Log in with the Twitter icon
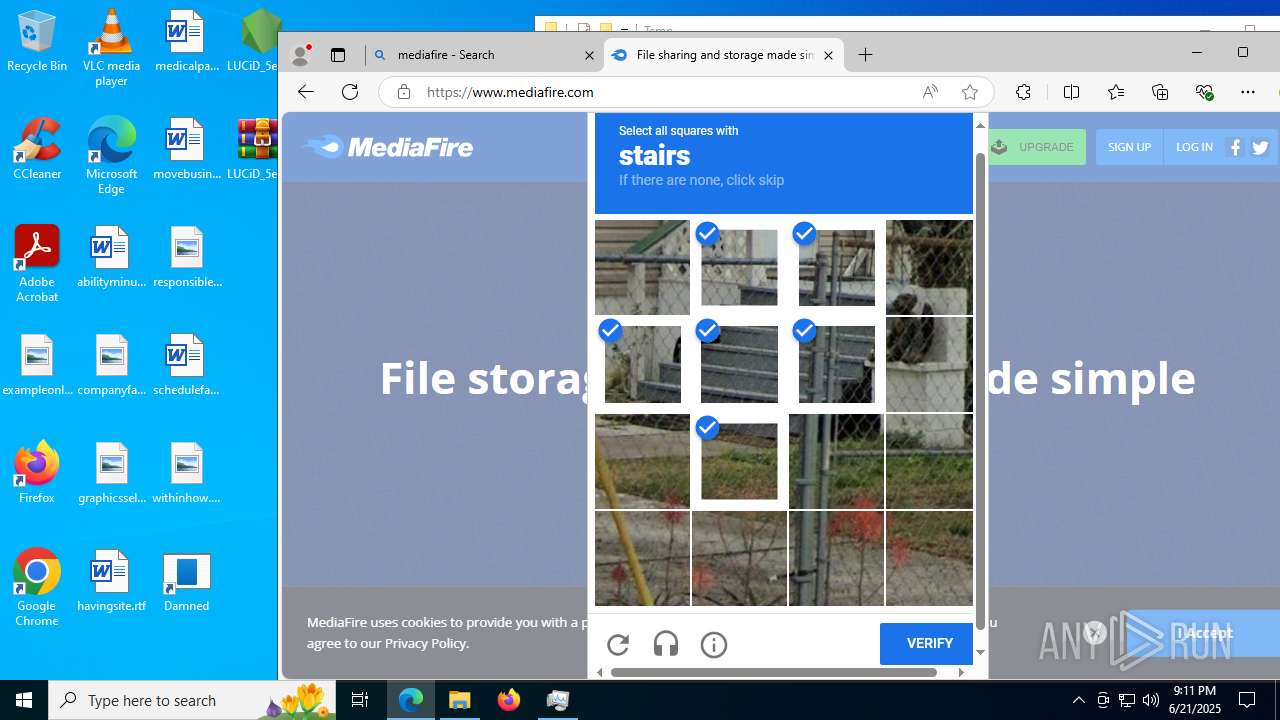Viewport: 1280px width, 720px height. (x=1260, y=147)
